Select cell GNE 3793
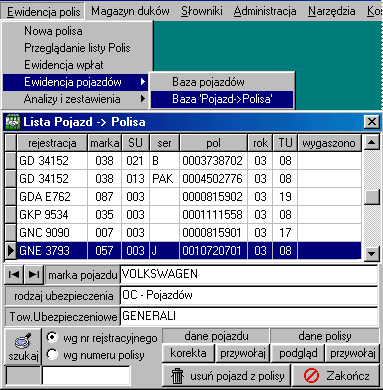The width and height of the screenshot is (383, 390). [52, 251]
